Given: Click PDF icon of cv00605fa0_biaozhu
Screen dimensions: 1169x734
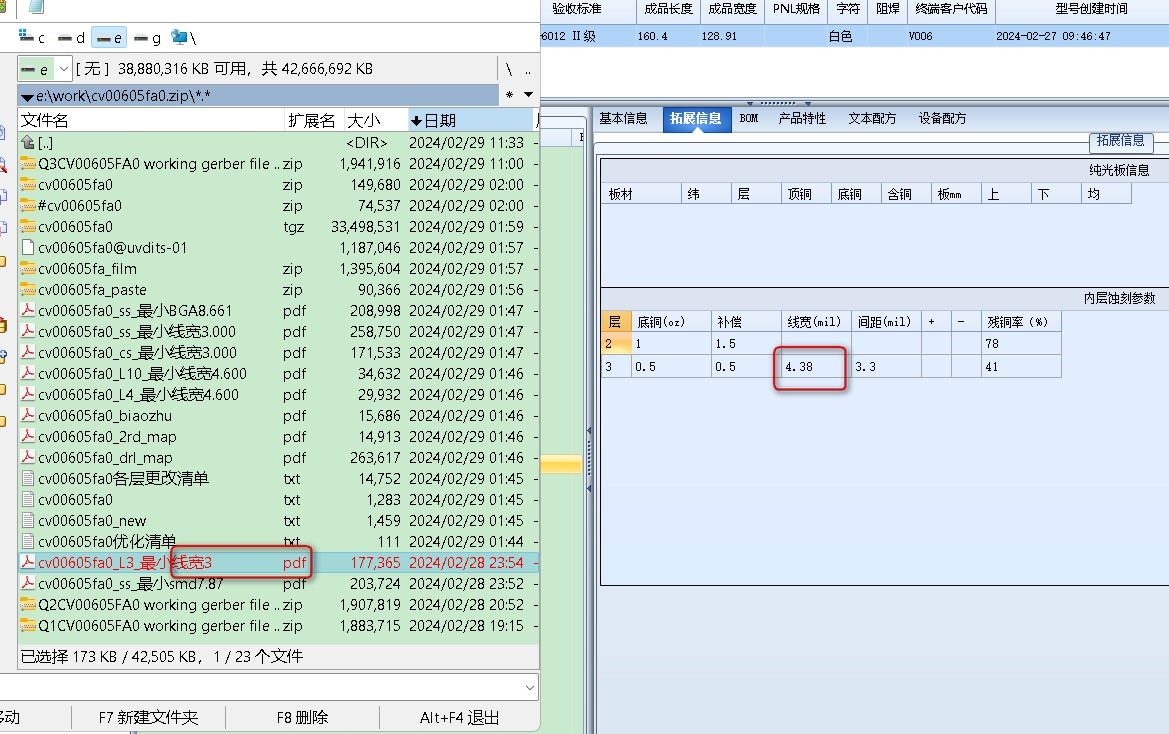Looking at the screenshot, I should pyautogui.click(x=28, y=415).
